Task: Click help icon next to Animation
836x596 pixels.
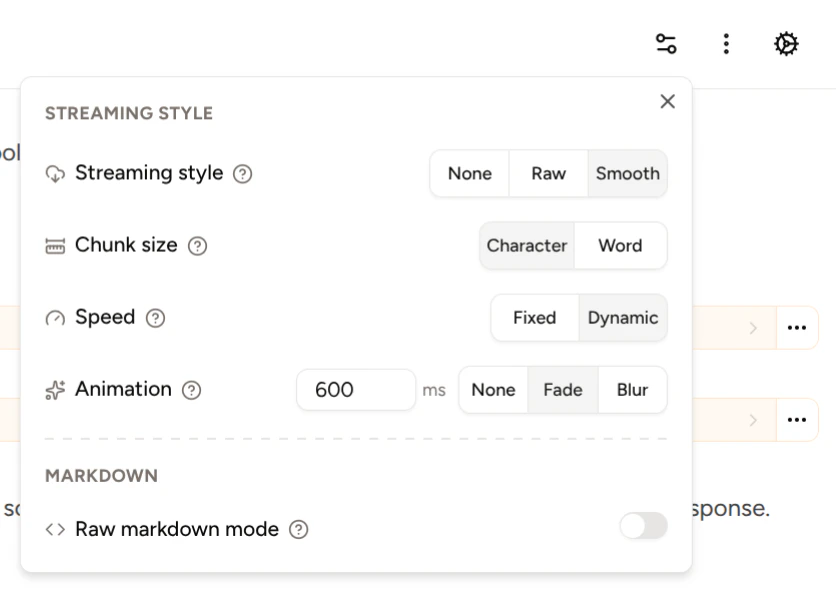Action: [x=191, y=390]
